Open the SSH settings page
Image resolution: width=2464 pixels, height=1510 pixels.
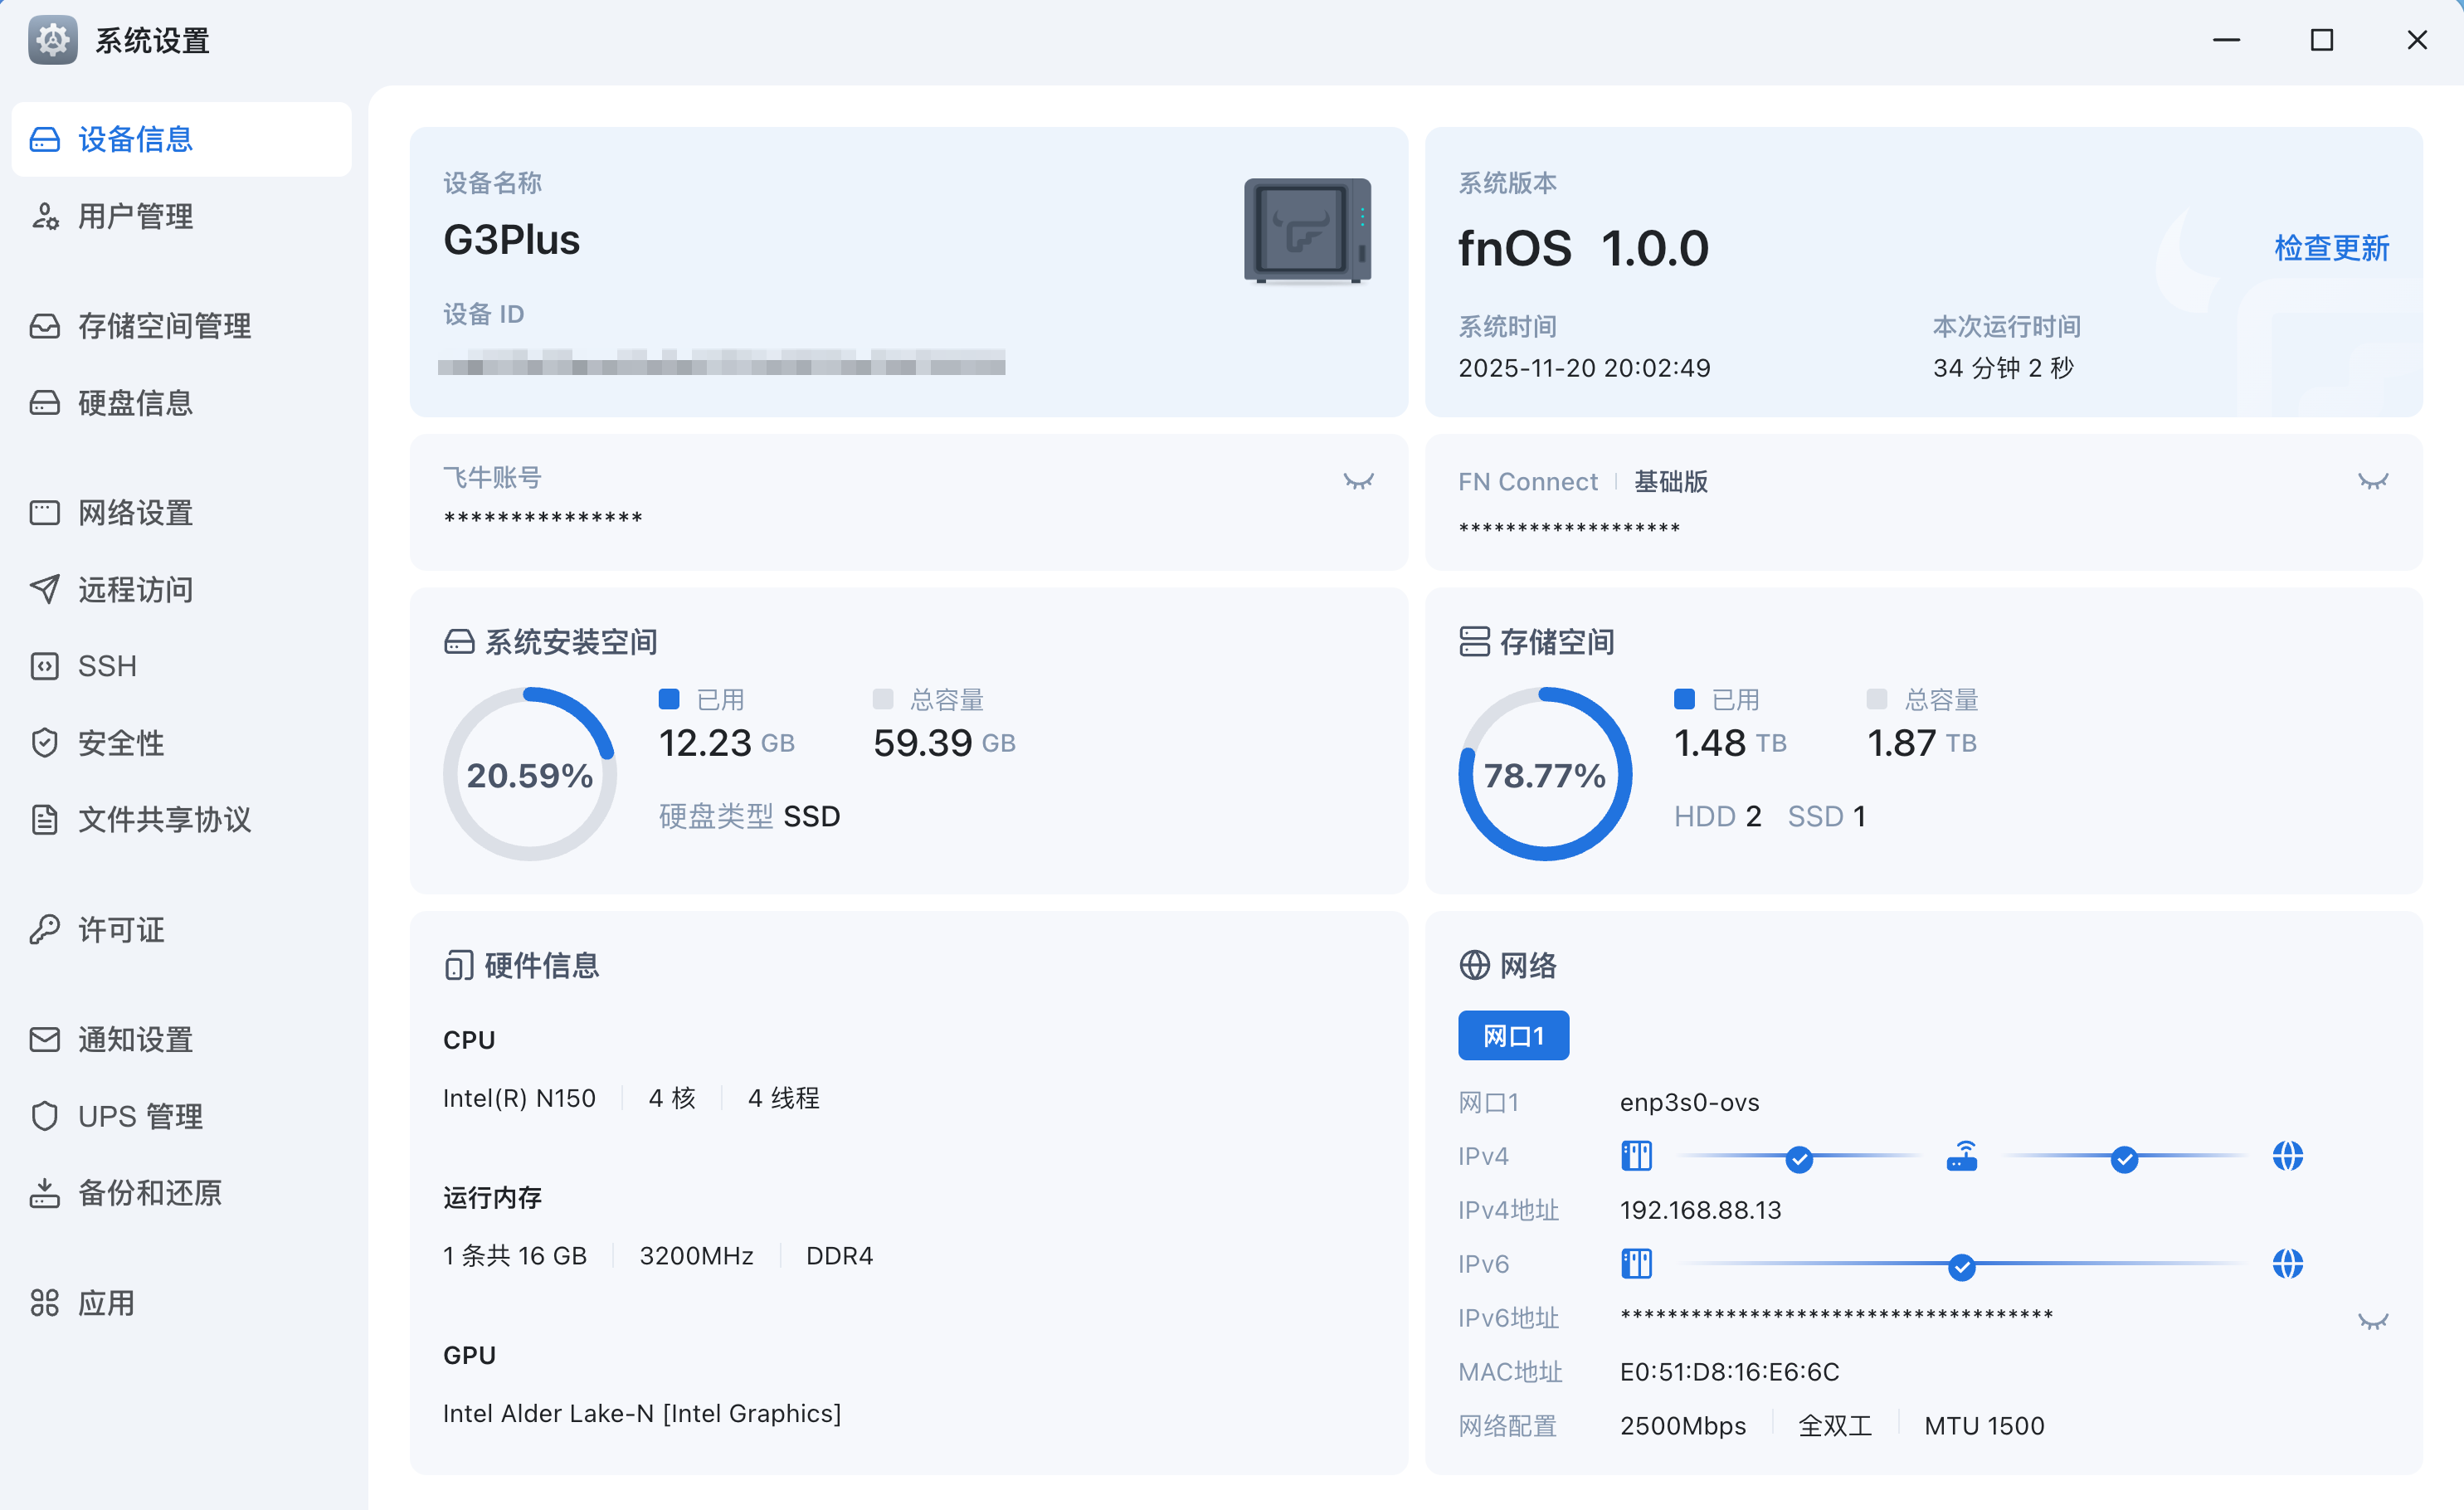(107, 666)
